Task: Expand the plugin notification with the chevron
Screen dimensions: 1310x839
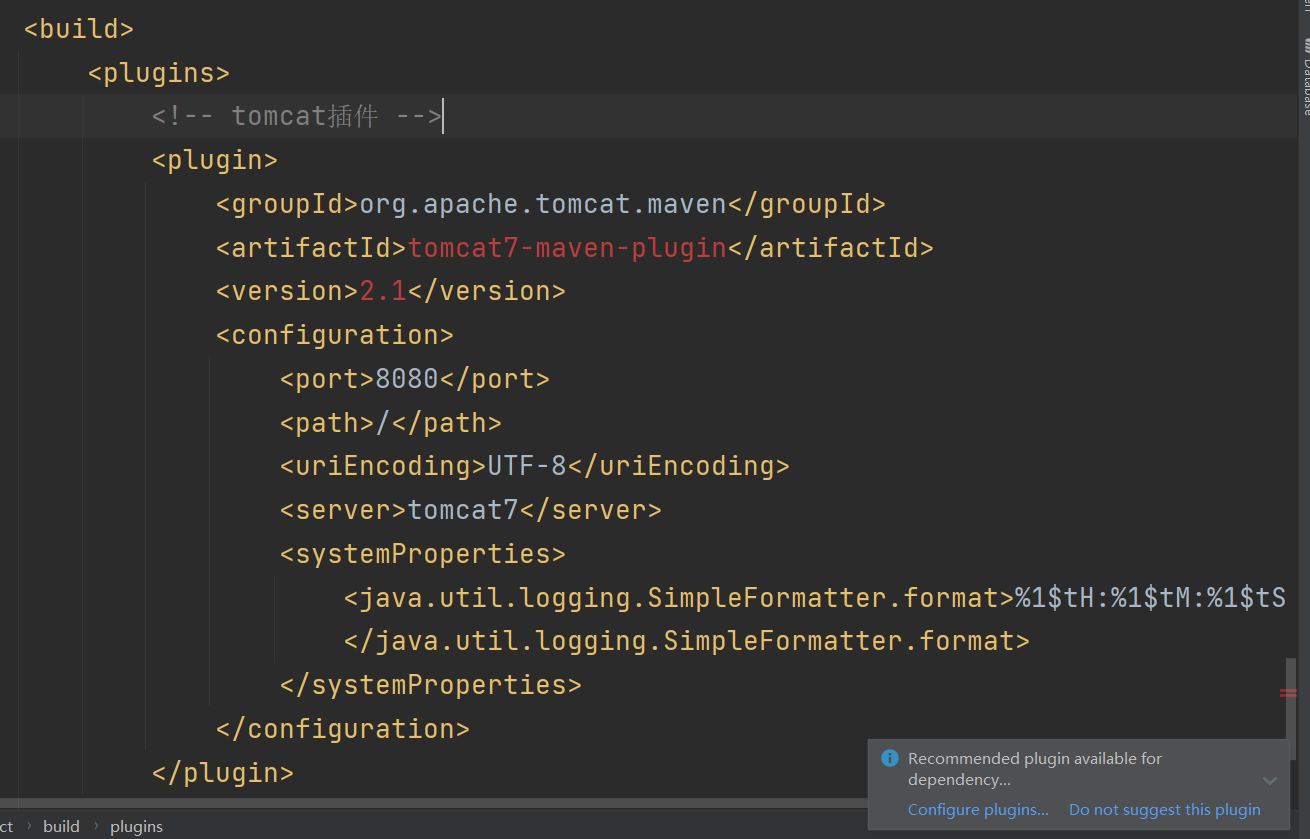Action: pos(1269,780)
